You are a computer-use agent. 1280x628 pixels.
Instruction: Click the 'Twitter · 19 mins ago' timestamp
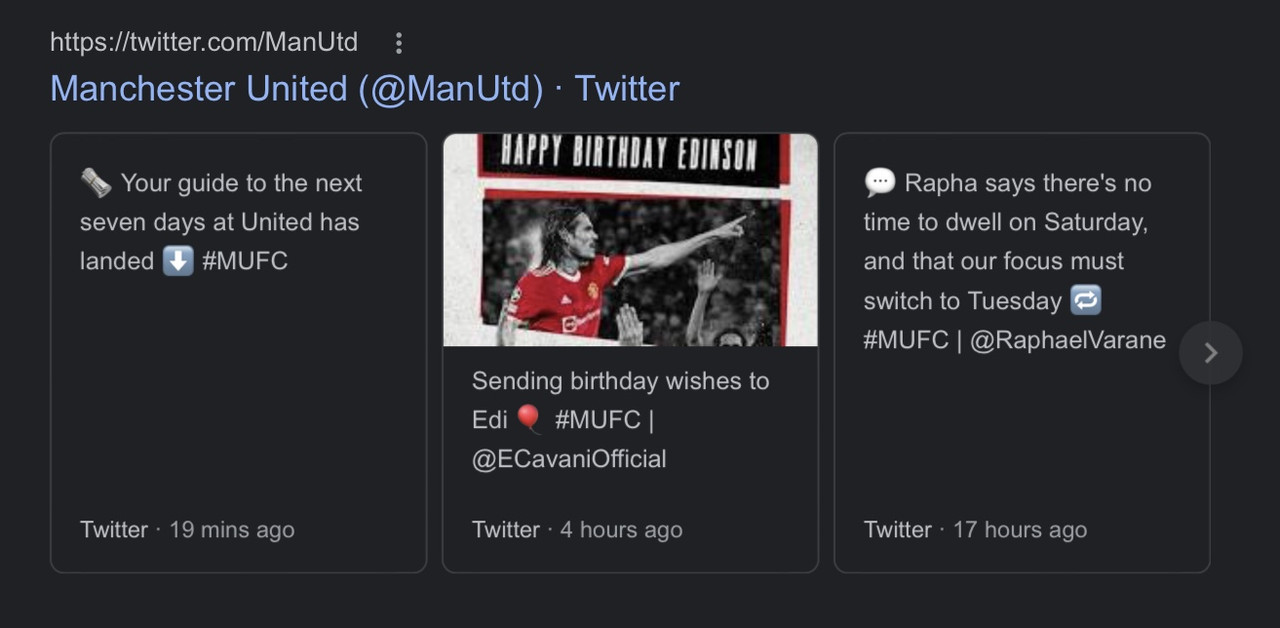(187, 530)
